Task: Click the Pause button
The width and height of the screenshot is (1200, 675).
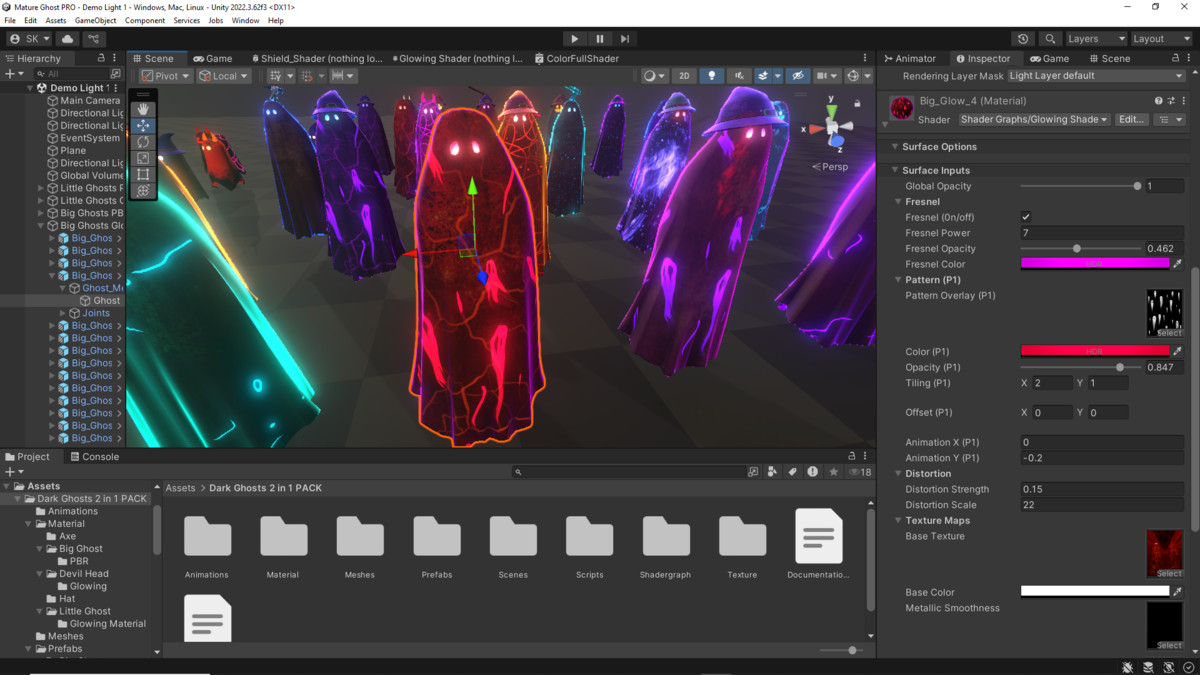Action: point(599,39)
